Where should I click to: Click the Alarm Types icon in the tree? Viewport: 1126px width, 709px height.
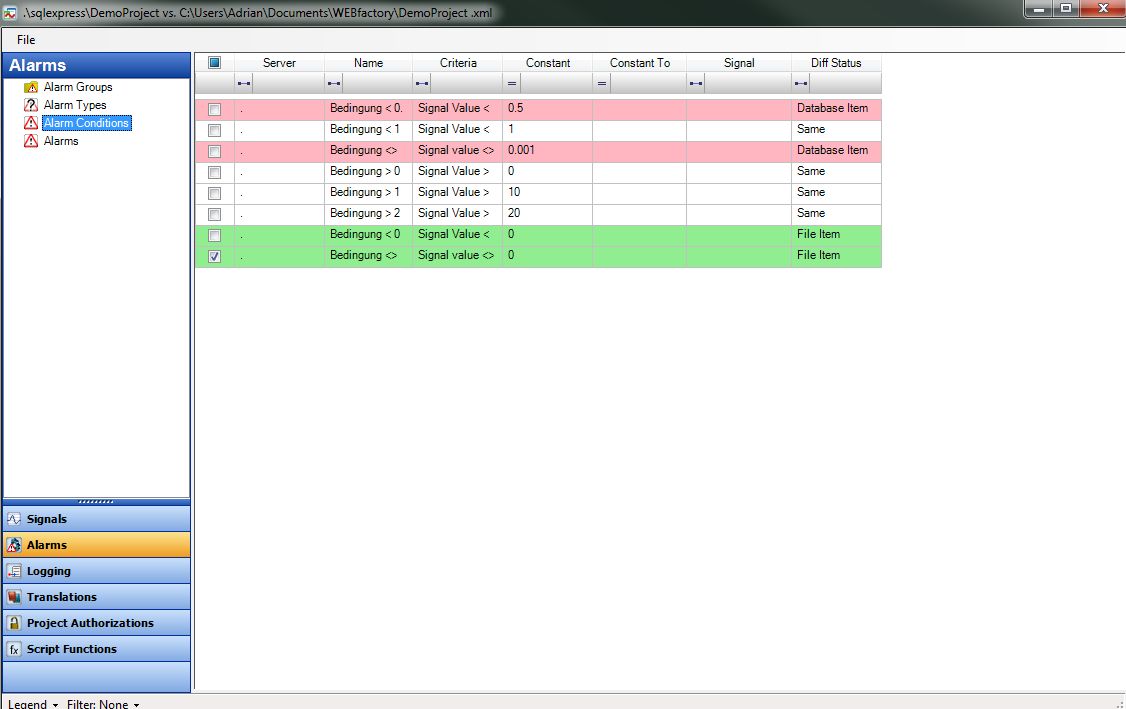click(x=31, y=105)
